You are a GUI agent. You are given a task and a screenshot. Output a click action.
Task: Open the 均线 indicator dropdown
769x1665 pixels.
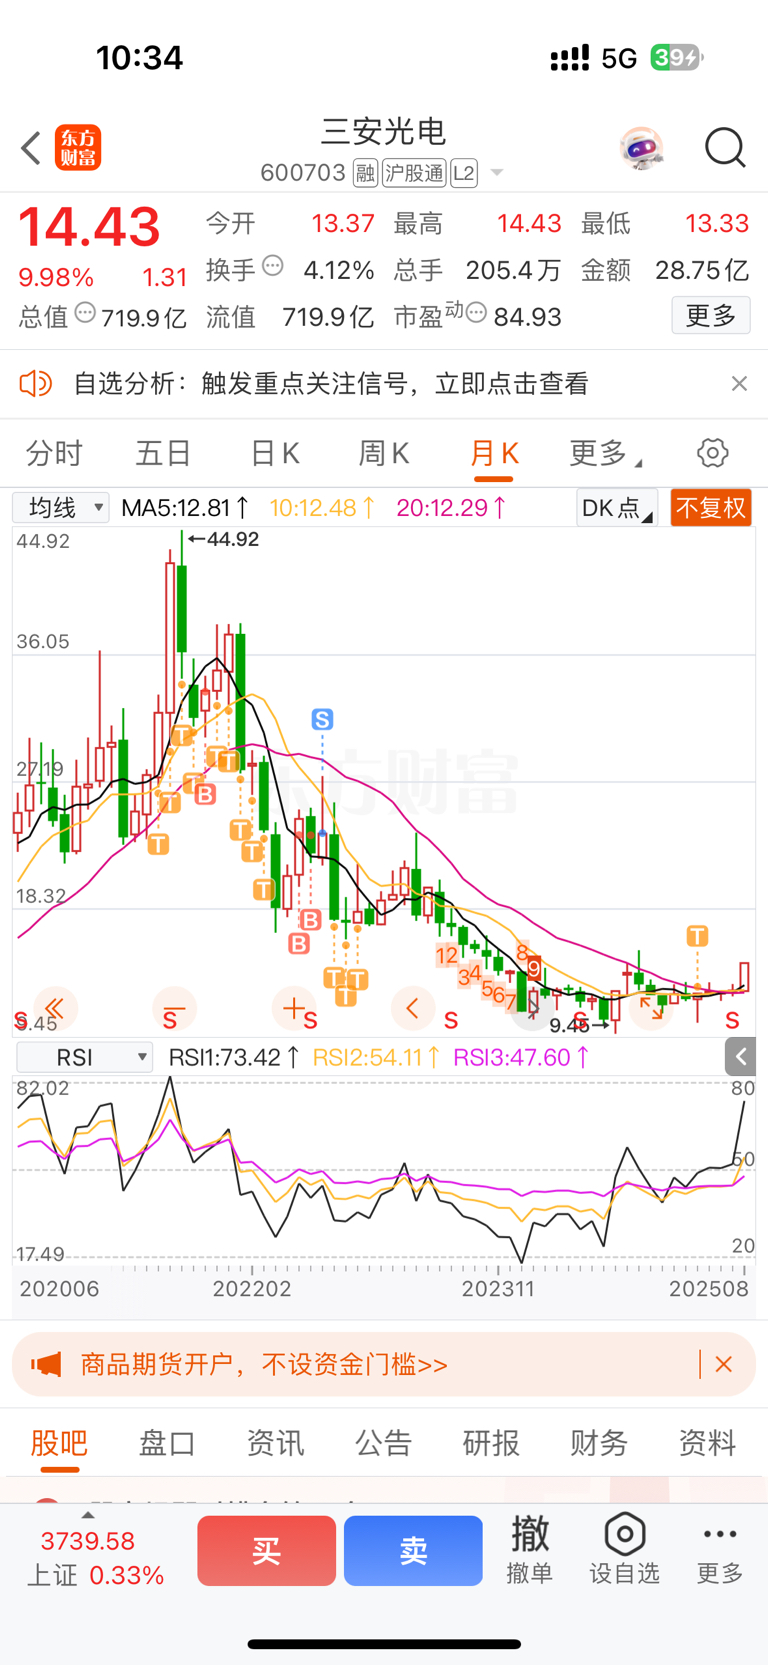tap(61, 508)
